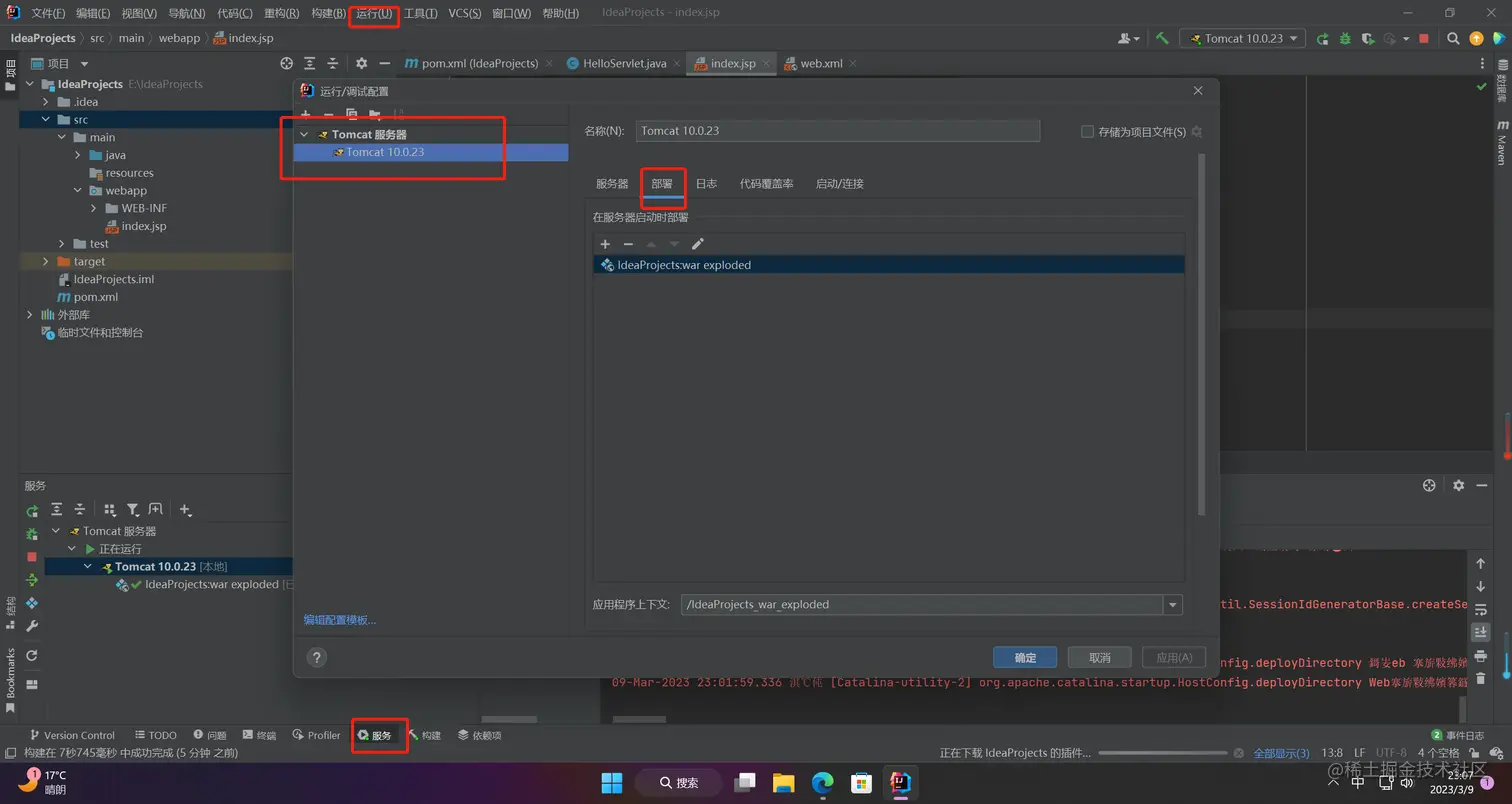The image size is (1512, 804).
Task: Open the user account icon in the top toolbar
Action: 1130,38
